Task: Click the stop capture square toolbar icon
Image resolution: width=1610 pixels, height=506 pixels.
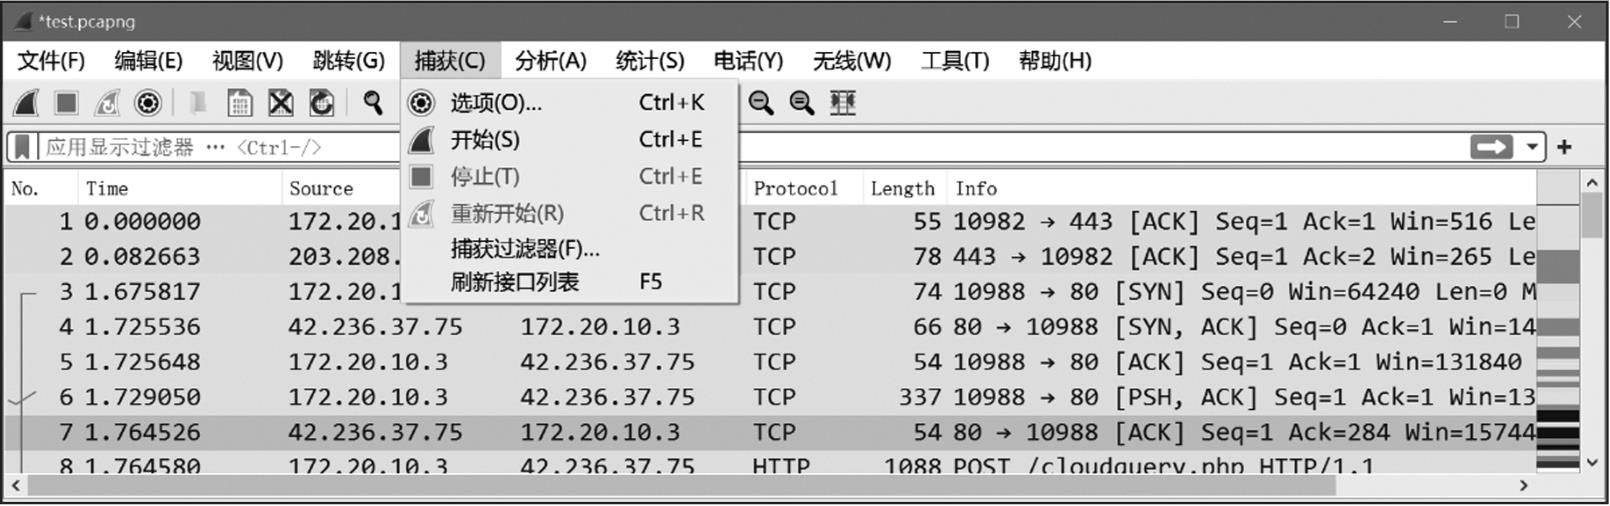Action: 66,103
